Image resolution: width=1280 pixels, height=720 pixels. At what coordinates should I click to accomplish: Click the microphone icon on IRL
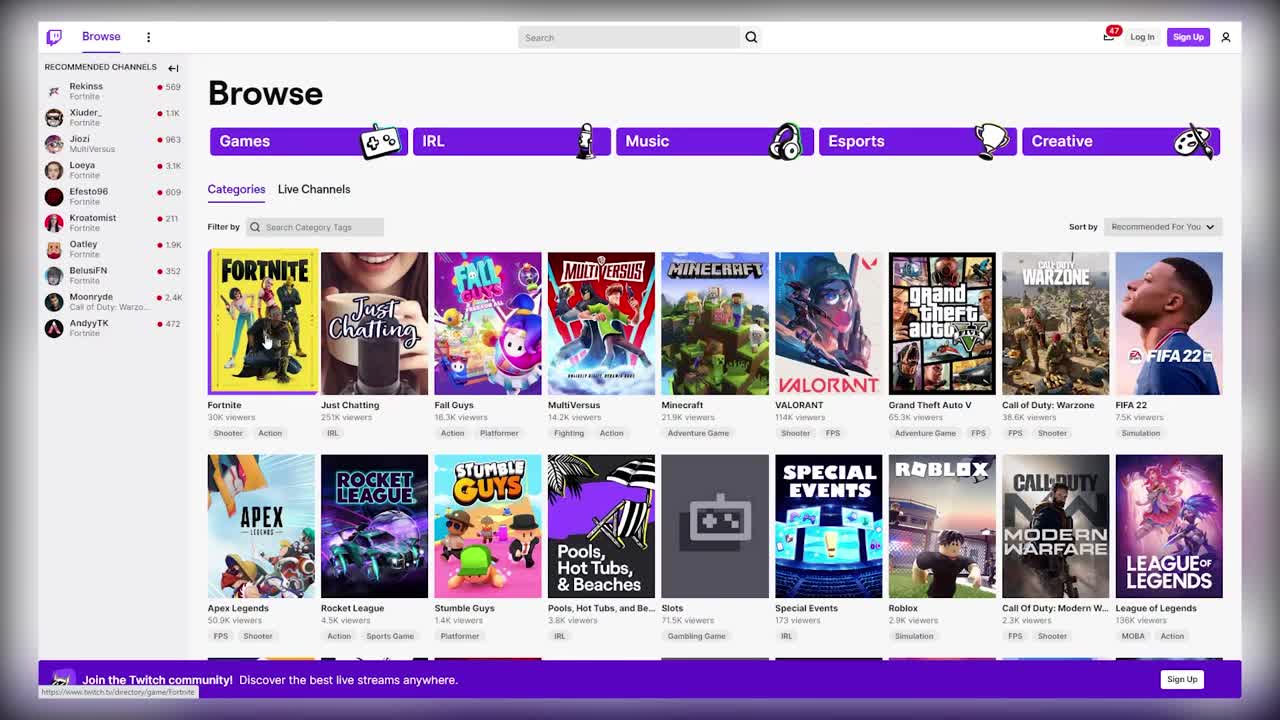pos(586,141)
